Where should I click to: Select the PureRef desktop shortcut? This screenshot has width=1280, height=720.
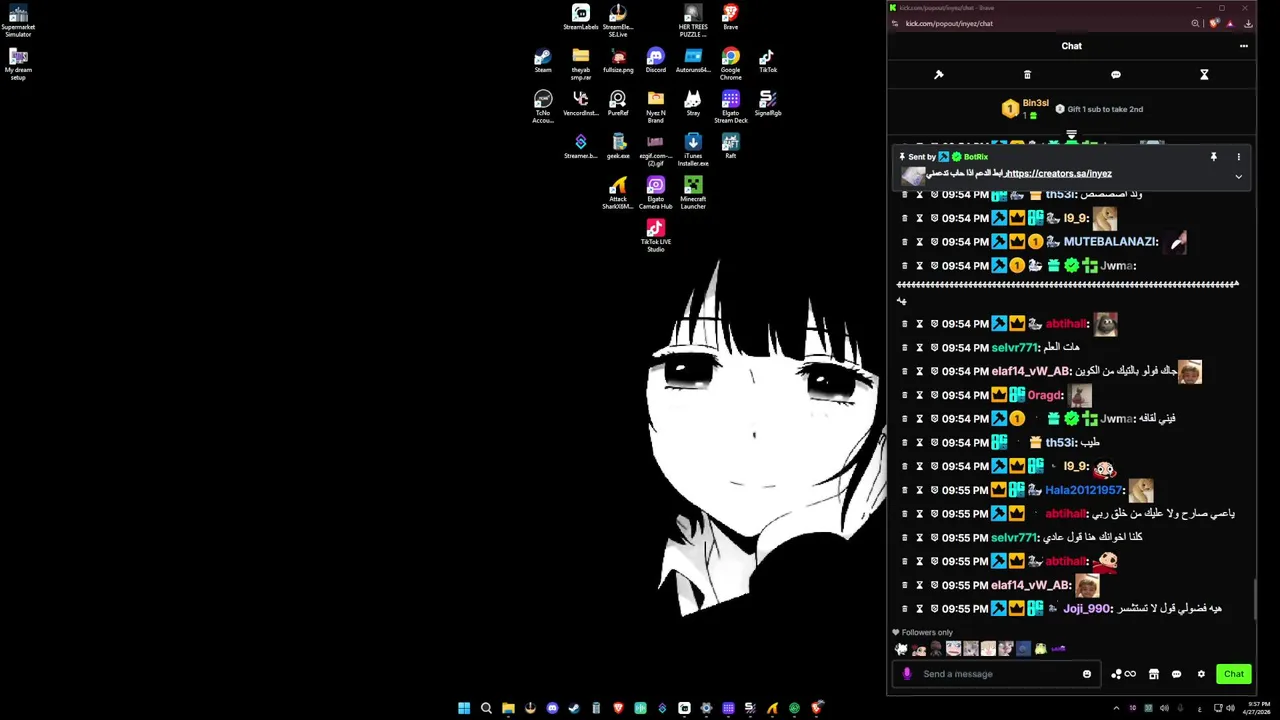(x=618, y=104)
